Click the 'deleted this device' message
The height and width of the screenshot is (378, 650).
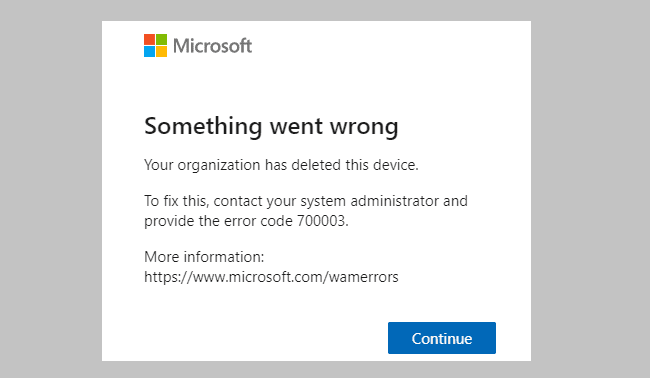point(354,165)
